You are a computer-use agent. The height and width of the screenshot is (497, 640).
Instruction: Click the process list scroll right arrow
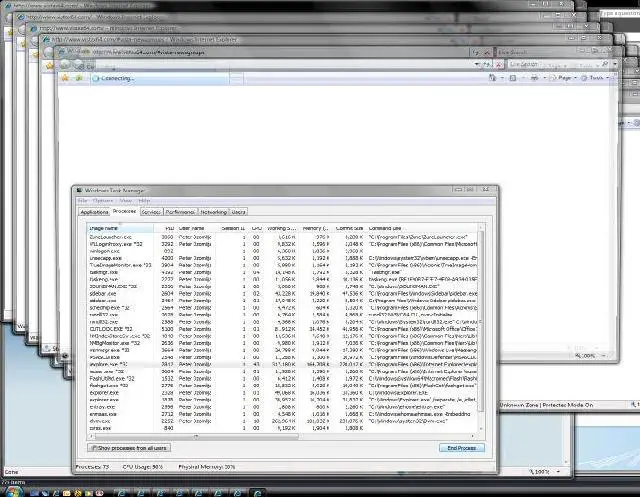(x=473, y=436)
